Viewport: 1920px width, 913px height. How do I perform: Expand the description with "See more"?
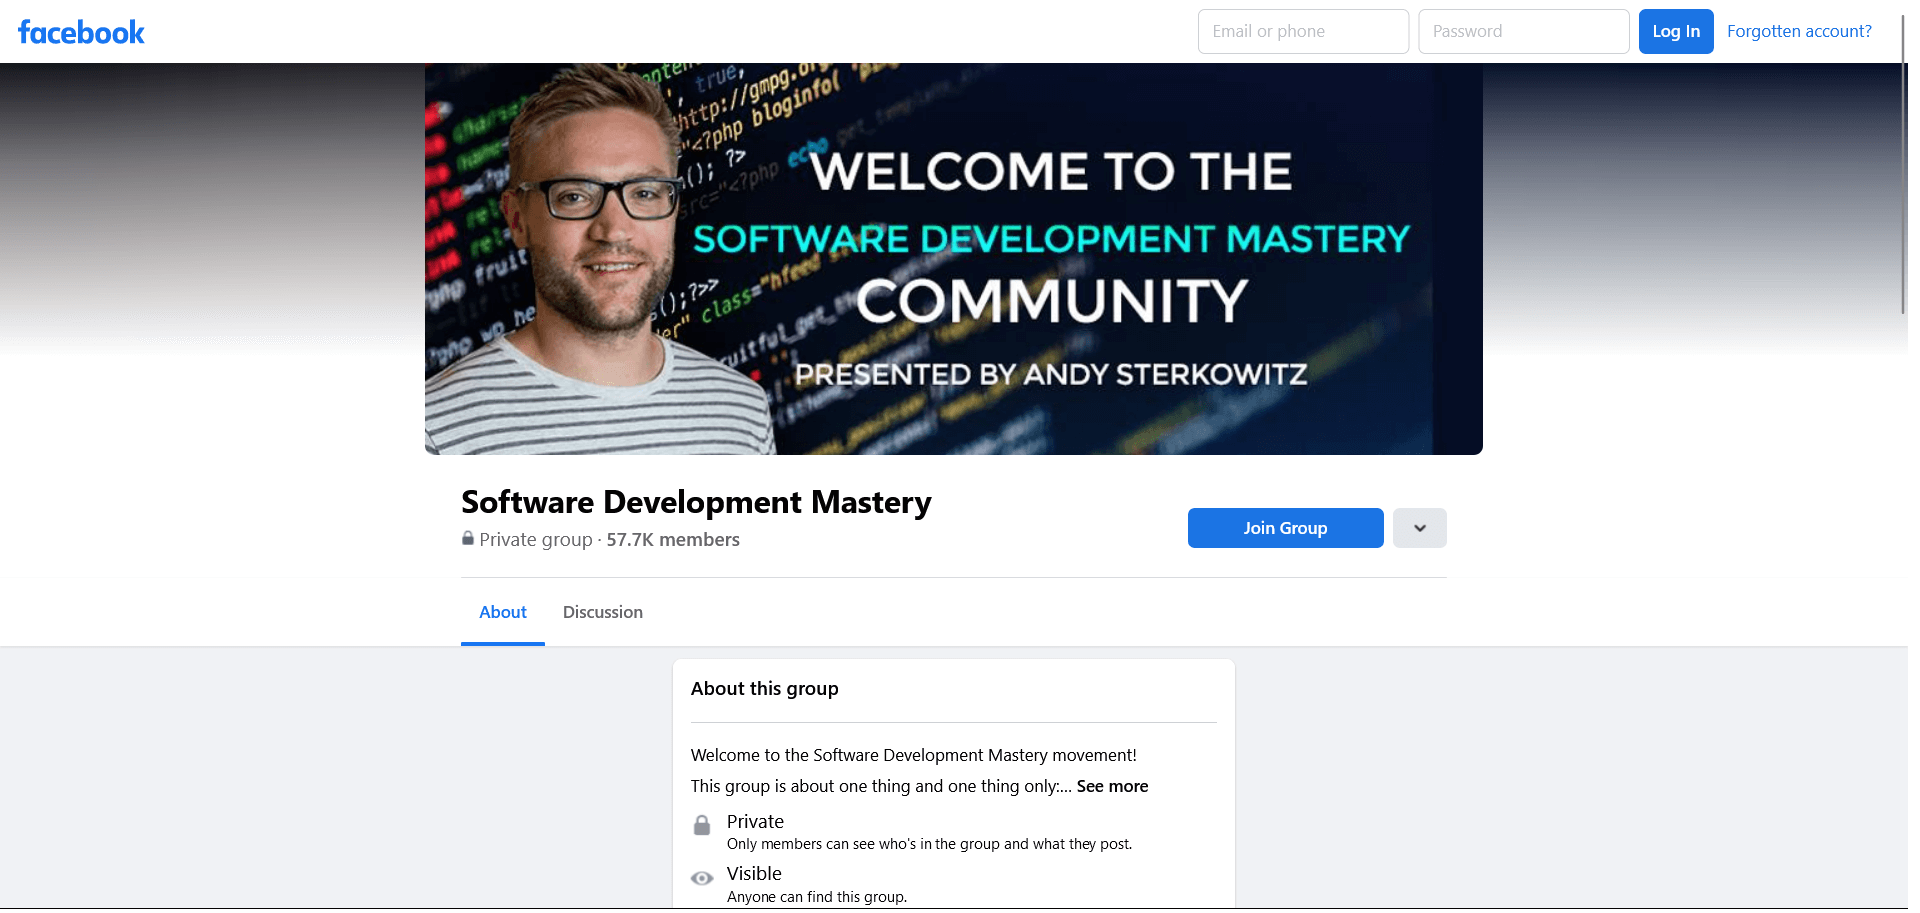[x=1112, y=786]
